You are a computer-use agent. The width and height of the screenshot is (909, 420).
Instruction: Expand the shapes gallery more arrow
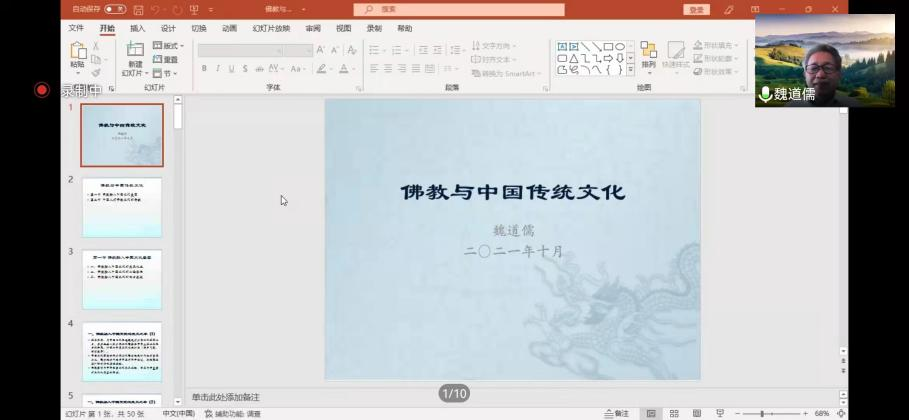(x=630, y=70)
